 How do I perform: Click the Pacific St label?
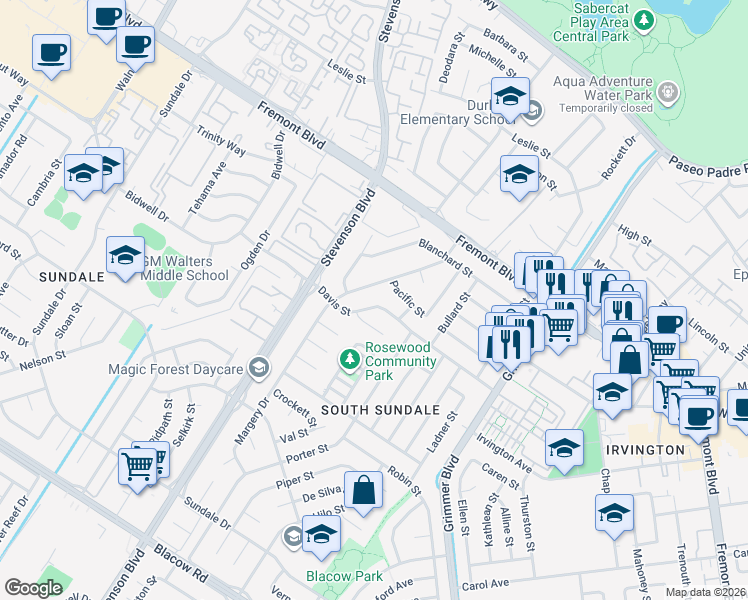tap(407, 299)
